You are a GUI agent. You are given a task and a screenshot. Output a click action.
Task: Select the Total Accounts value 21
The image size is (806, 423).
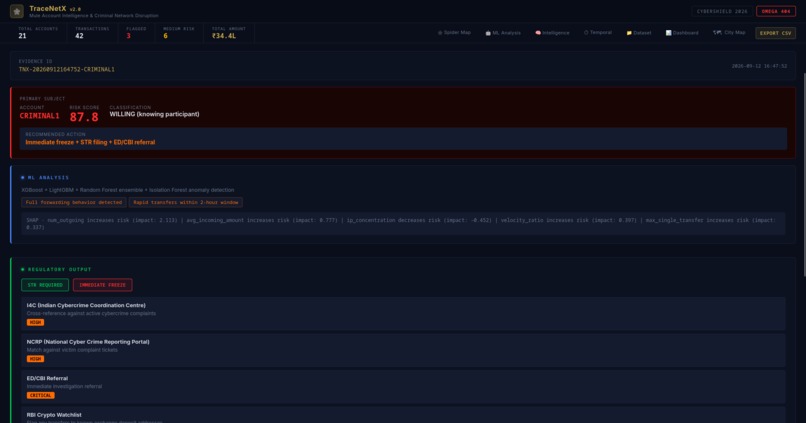[x=22, y=36]
